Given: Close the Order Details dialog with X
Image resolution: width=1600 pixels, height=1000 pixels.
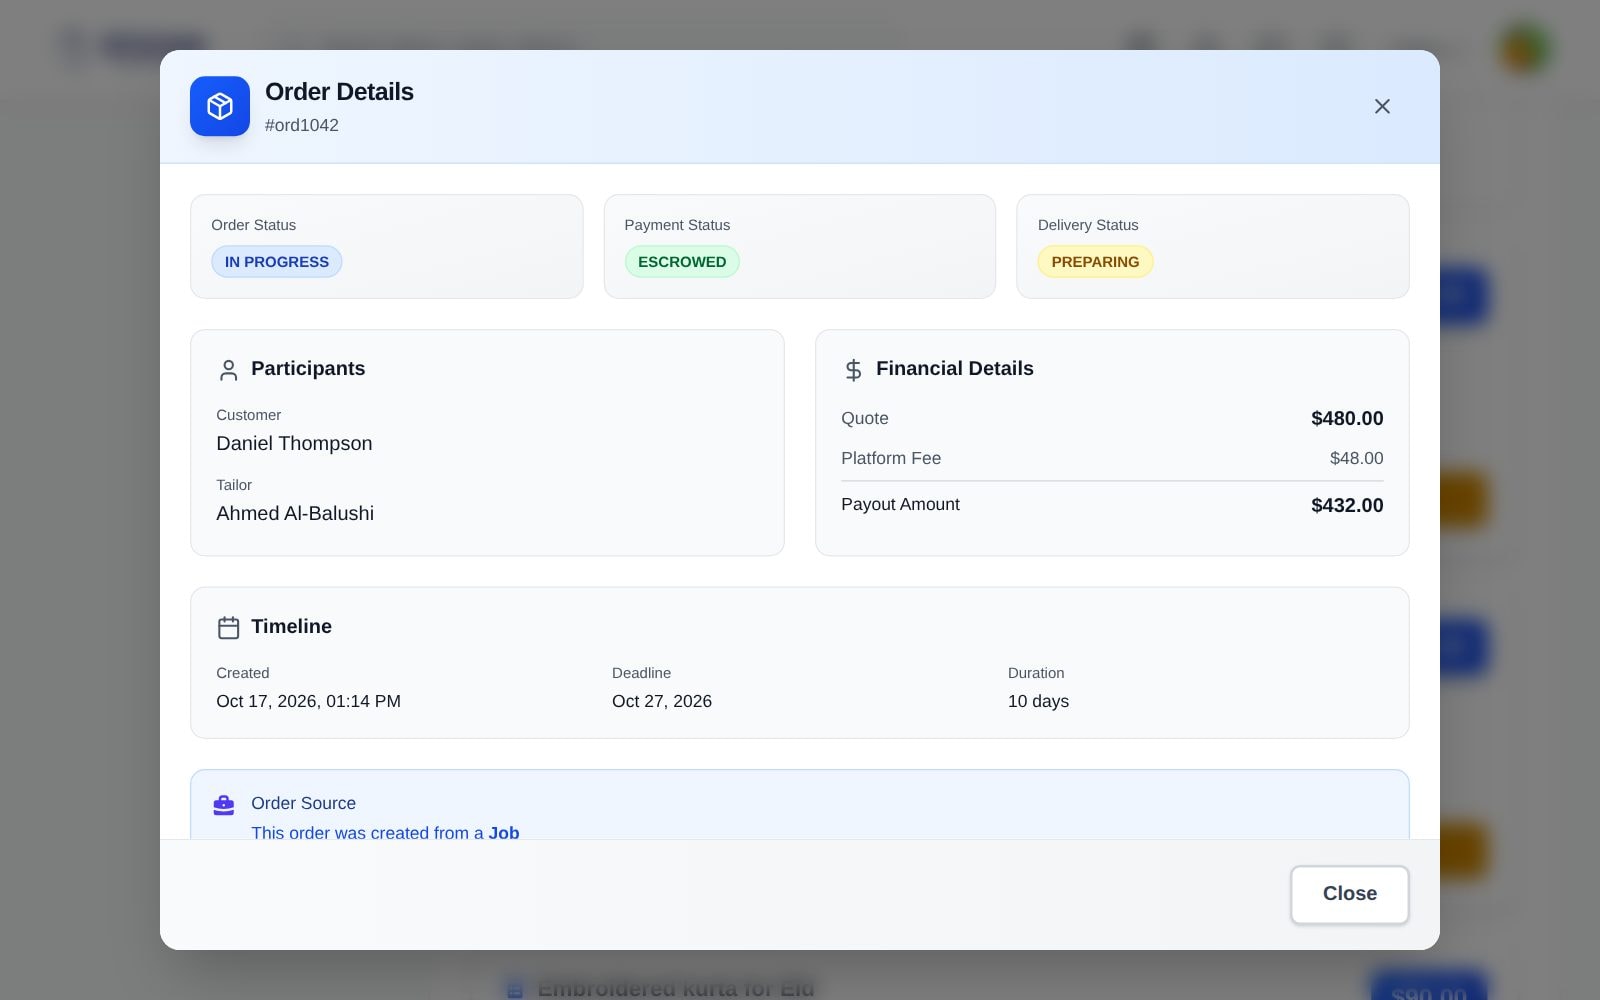Looking at the screenshot, I should point(1382,106).
